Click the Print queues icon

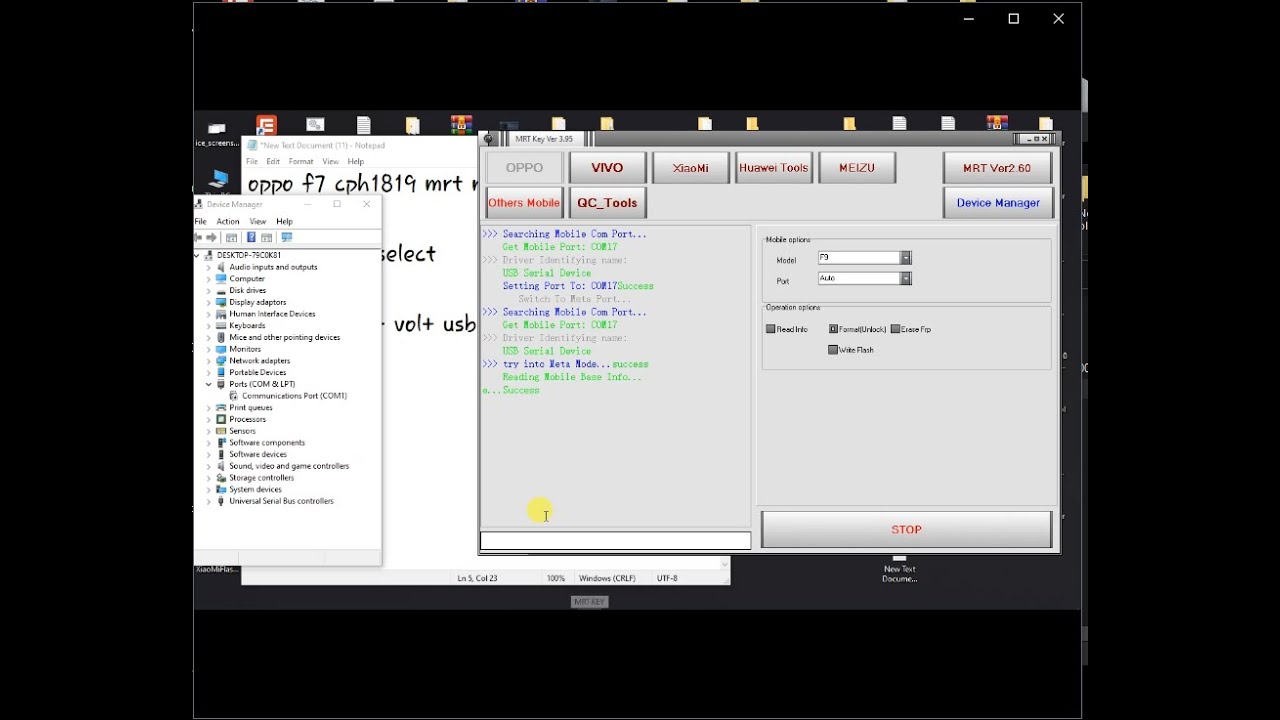(221, 407)
